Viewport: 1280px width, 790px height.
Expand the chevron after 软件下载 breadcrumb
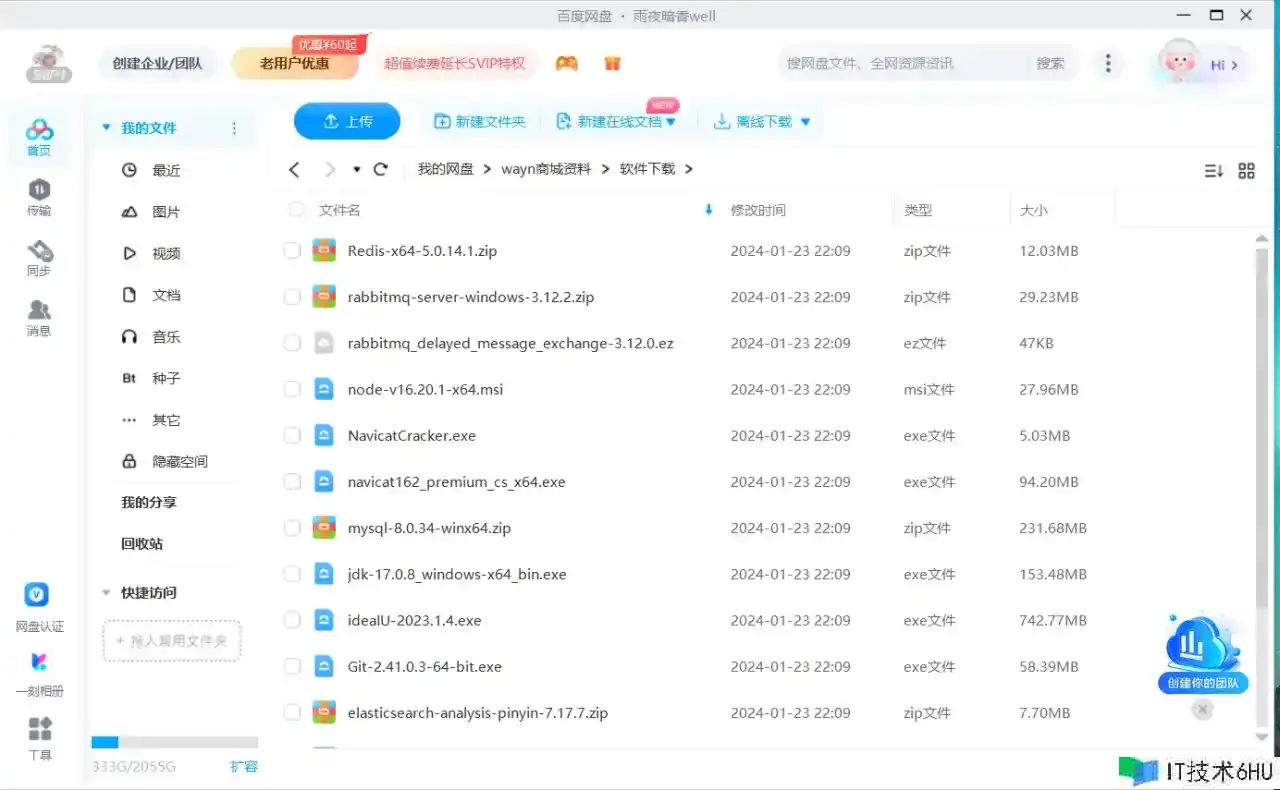[x=688, y=169]
